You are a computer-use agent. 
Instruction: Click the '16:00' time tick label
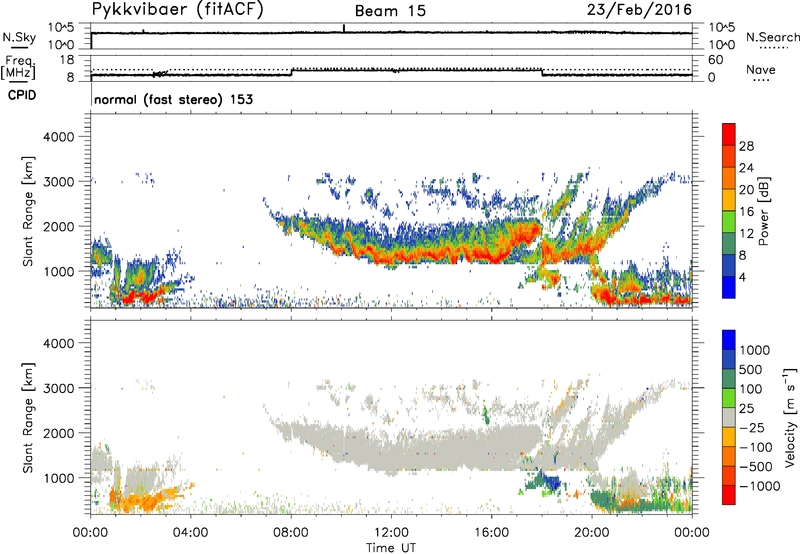click(x=491, y=533)
